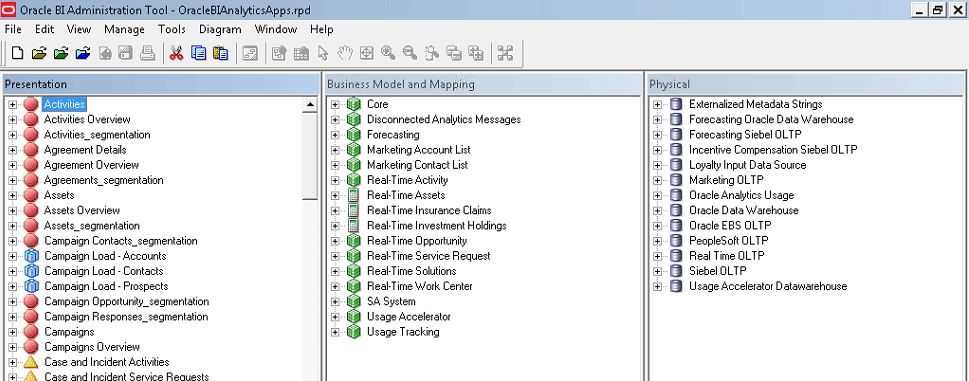Open the File menu
Viewport: 969px width, 381px height.
(x=13, y=29)
